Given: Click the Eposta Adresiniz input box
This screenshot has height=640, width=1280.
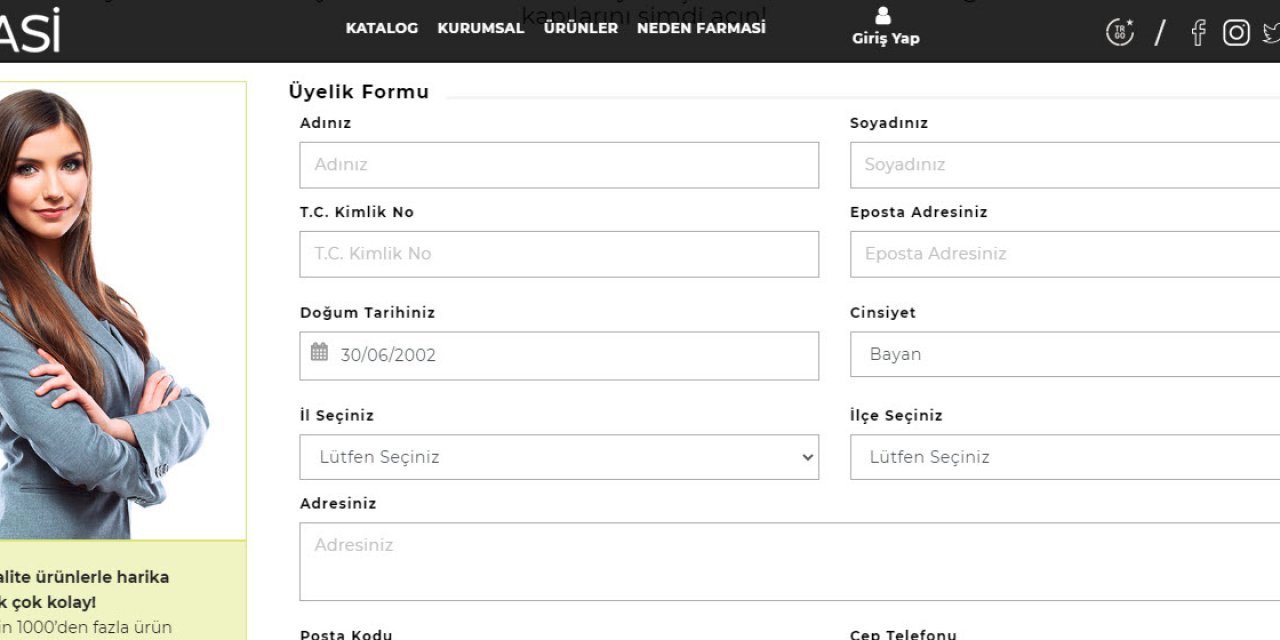Looking at the screenshot, I should 1064,254.
